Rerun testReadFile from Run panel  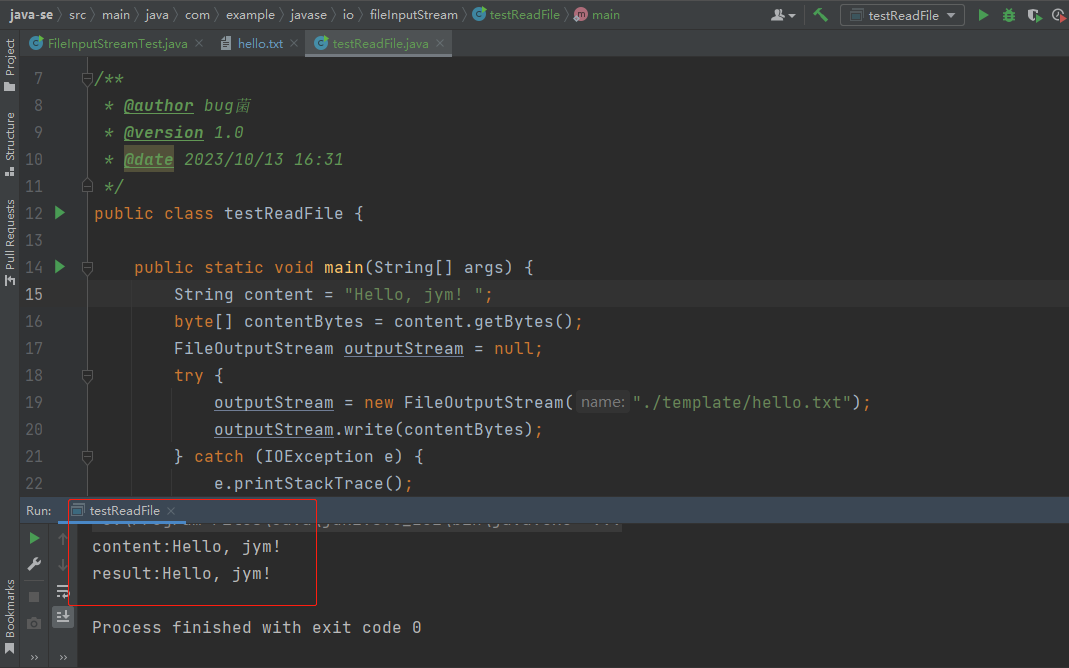pos(34,538)
